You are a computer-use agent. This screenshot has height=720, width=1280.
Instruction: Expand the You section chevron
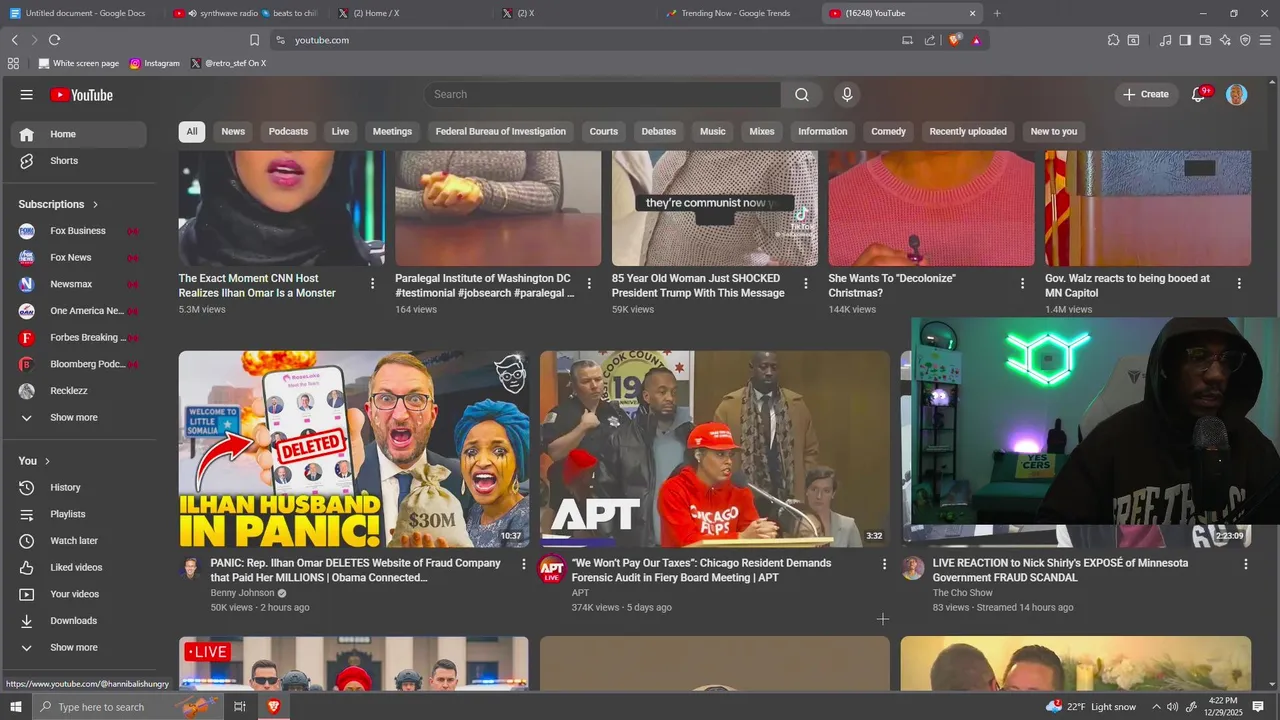pos(48,461)
